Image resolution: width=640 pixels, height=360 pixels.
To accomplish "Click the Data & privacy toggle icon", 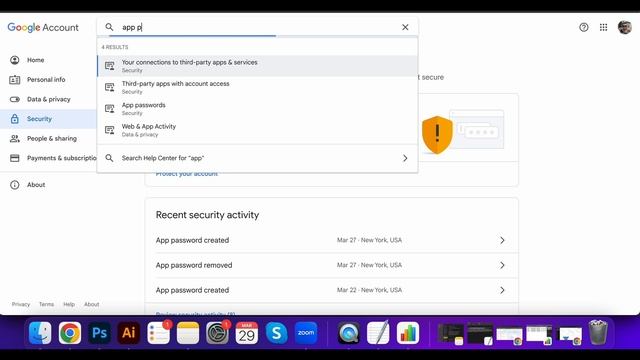I will (x=15, y=99).
